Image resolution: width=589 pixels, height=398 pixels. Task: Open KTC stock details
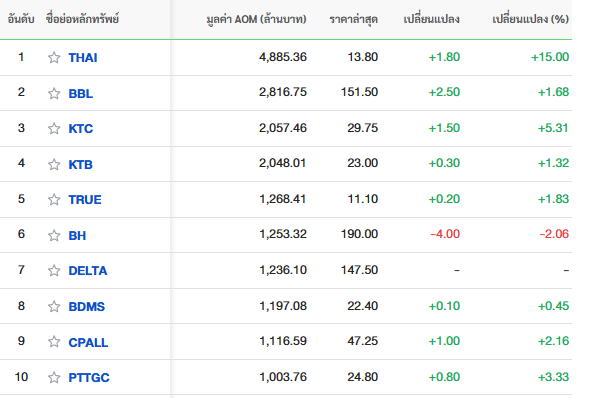(80, 129)
